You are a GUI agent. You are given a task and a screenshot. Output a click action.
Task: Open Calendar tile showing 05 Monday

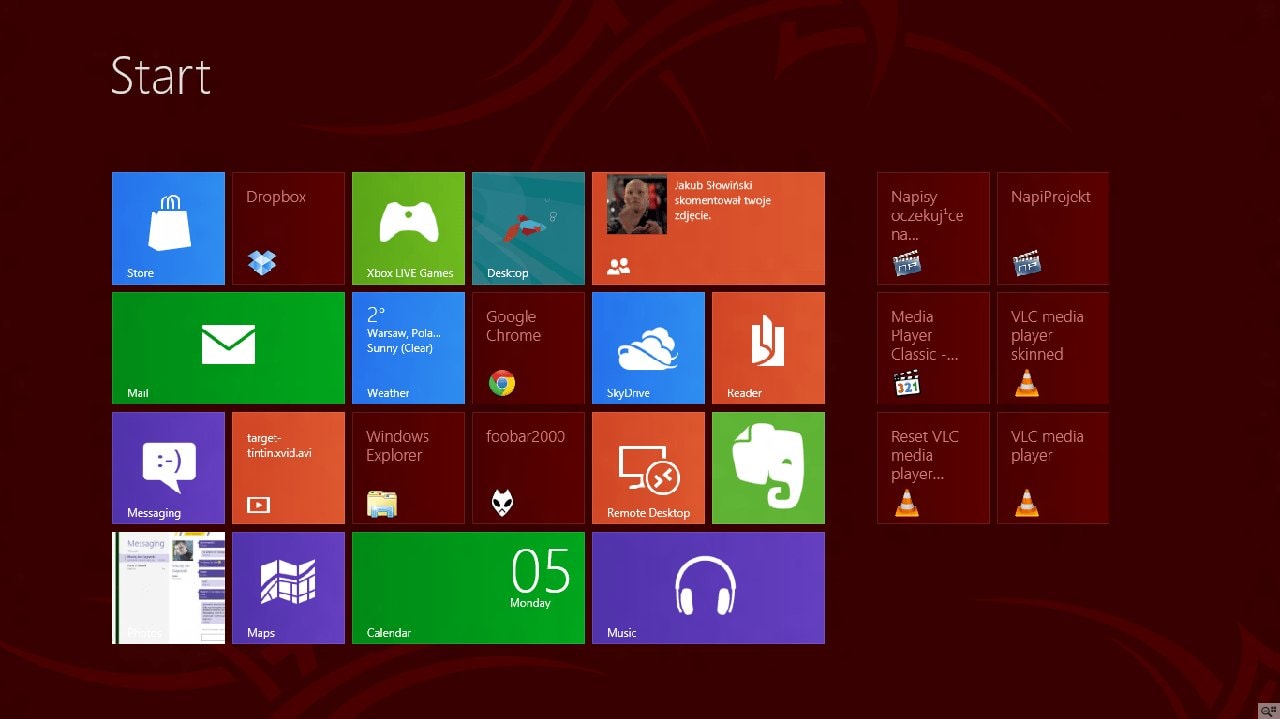click(x=468, y=588)
